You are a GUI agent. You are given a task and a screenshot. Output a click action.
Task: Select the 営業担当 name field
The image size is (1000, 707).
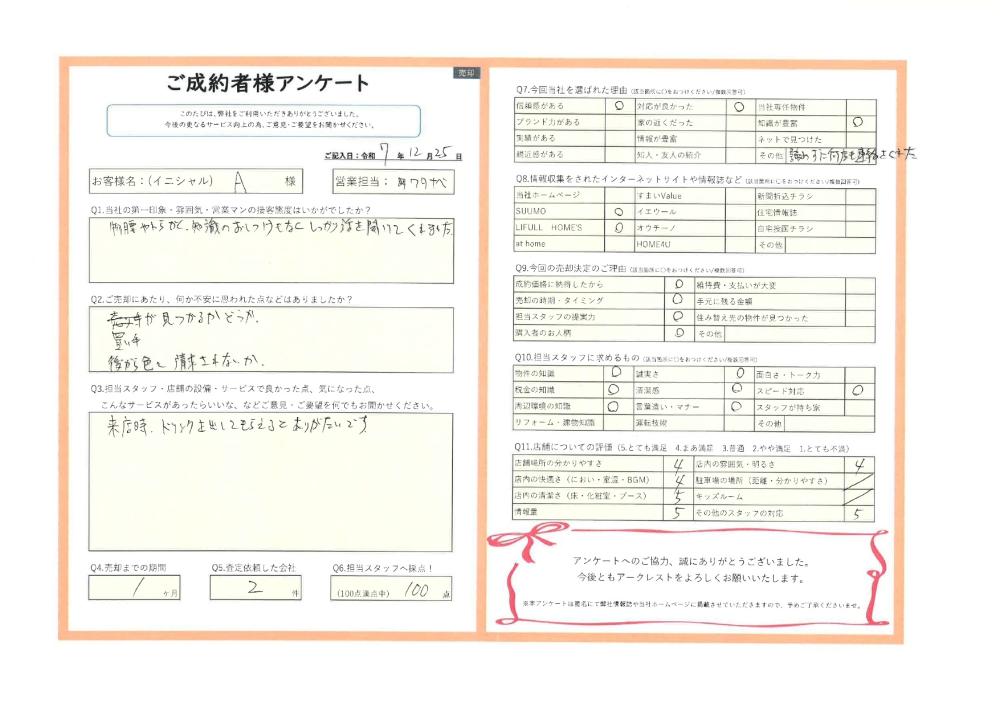coord(420,182)
